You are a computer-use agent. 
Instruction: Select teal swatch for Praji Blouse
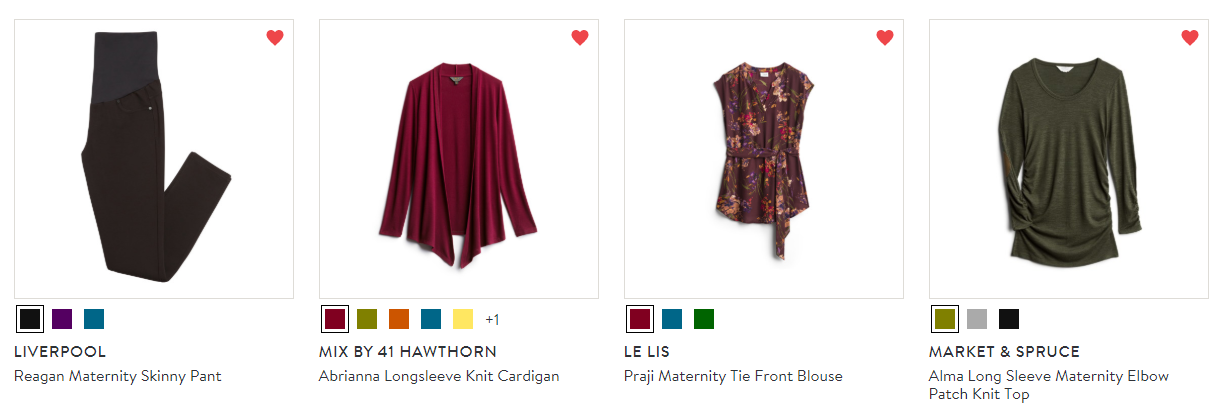[x=672, y=319]
